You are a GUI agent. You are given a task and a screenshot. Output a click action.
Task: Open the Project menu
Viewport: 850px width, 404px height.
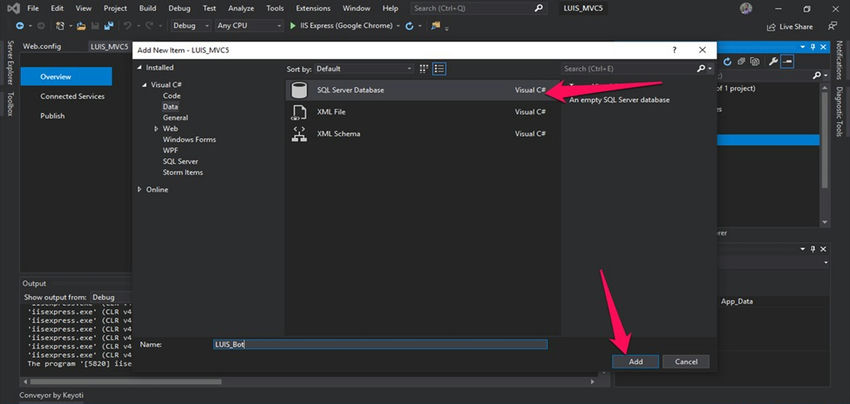115,8
